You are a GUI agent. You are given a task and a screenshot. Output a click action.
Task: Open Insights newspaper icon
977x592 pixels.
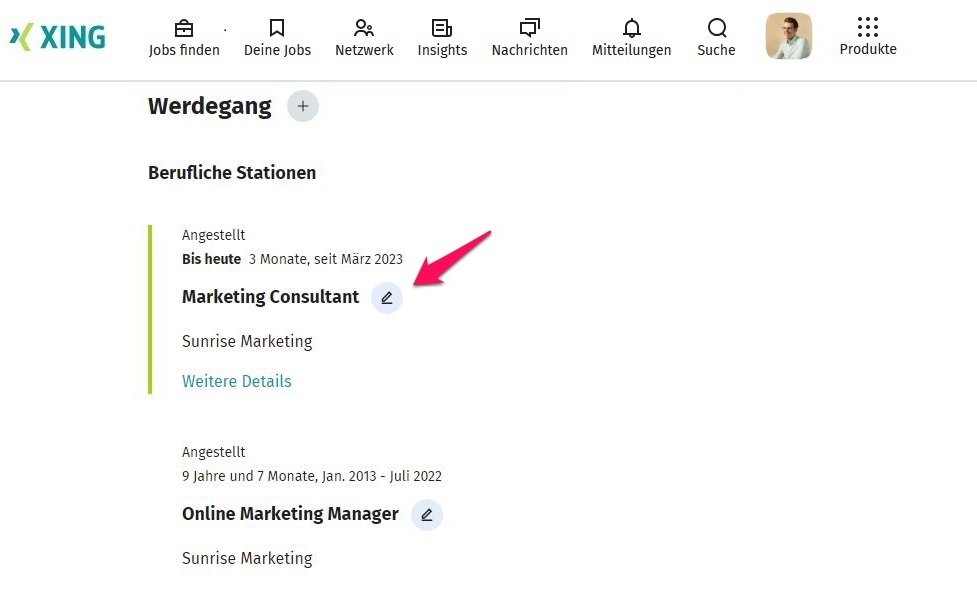442,28
